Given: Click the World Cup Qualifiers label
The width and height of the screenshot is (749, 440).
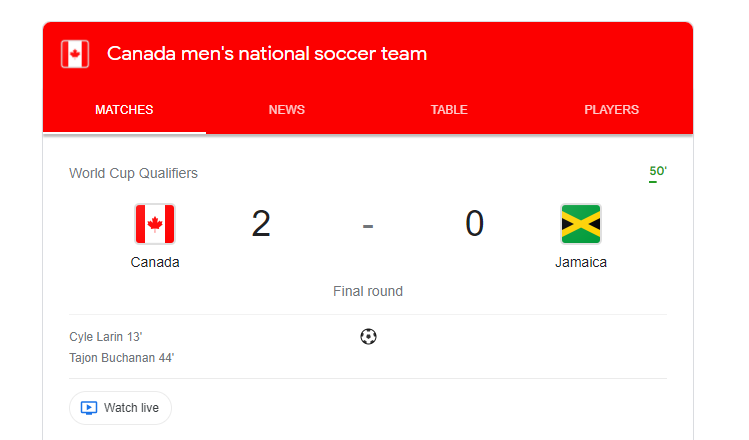Looking at the screenshot, I should pyautogui.click(x=133, y=173).
